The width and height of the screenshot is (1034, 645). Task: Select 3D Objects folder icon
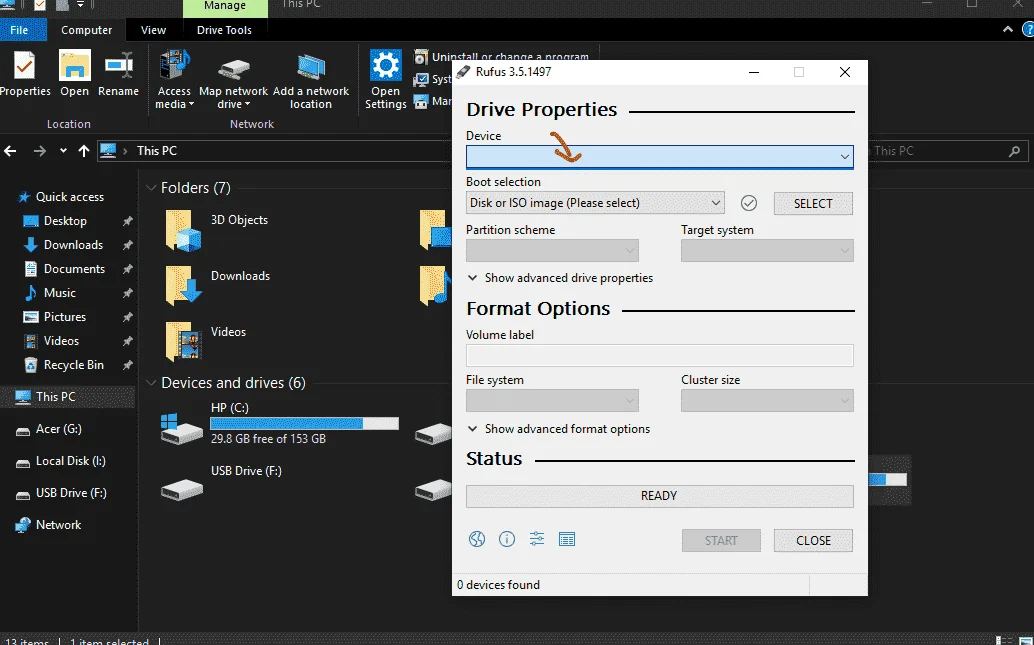click(x=183, y=230)
